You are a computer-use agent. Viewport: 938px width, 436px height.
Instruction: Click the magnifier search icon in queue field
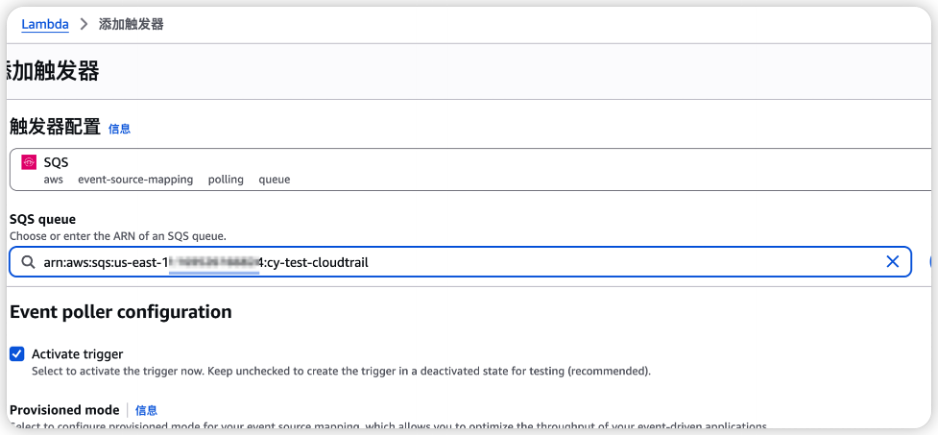click(x=28, y=262)
